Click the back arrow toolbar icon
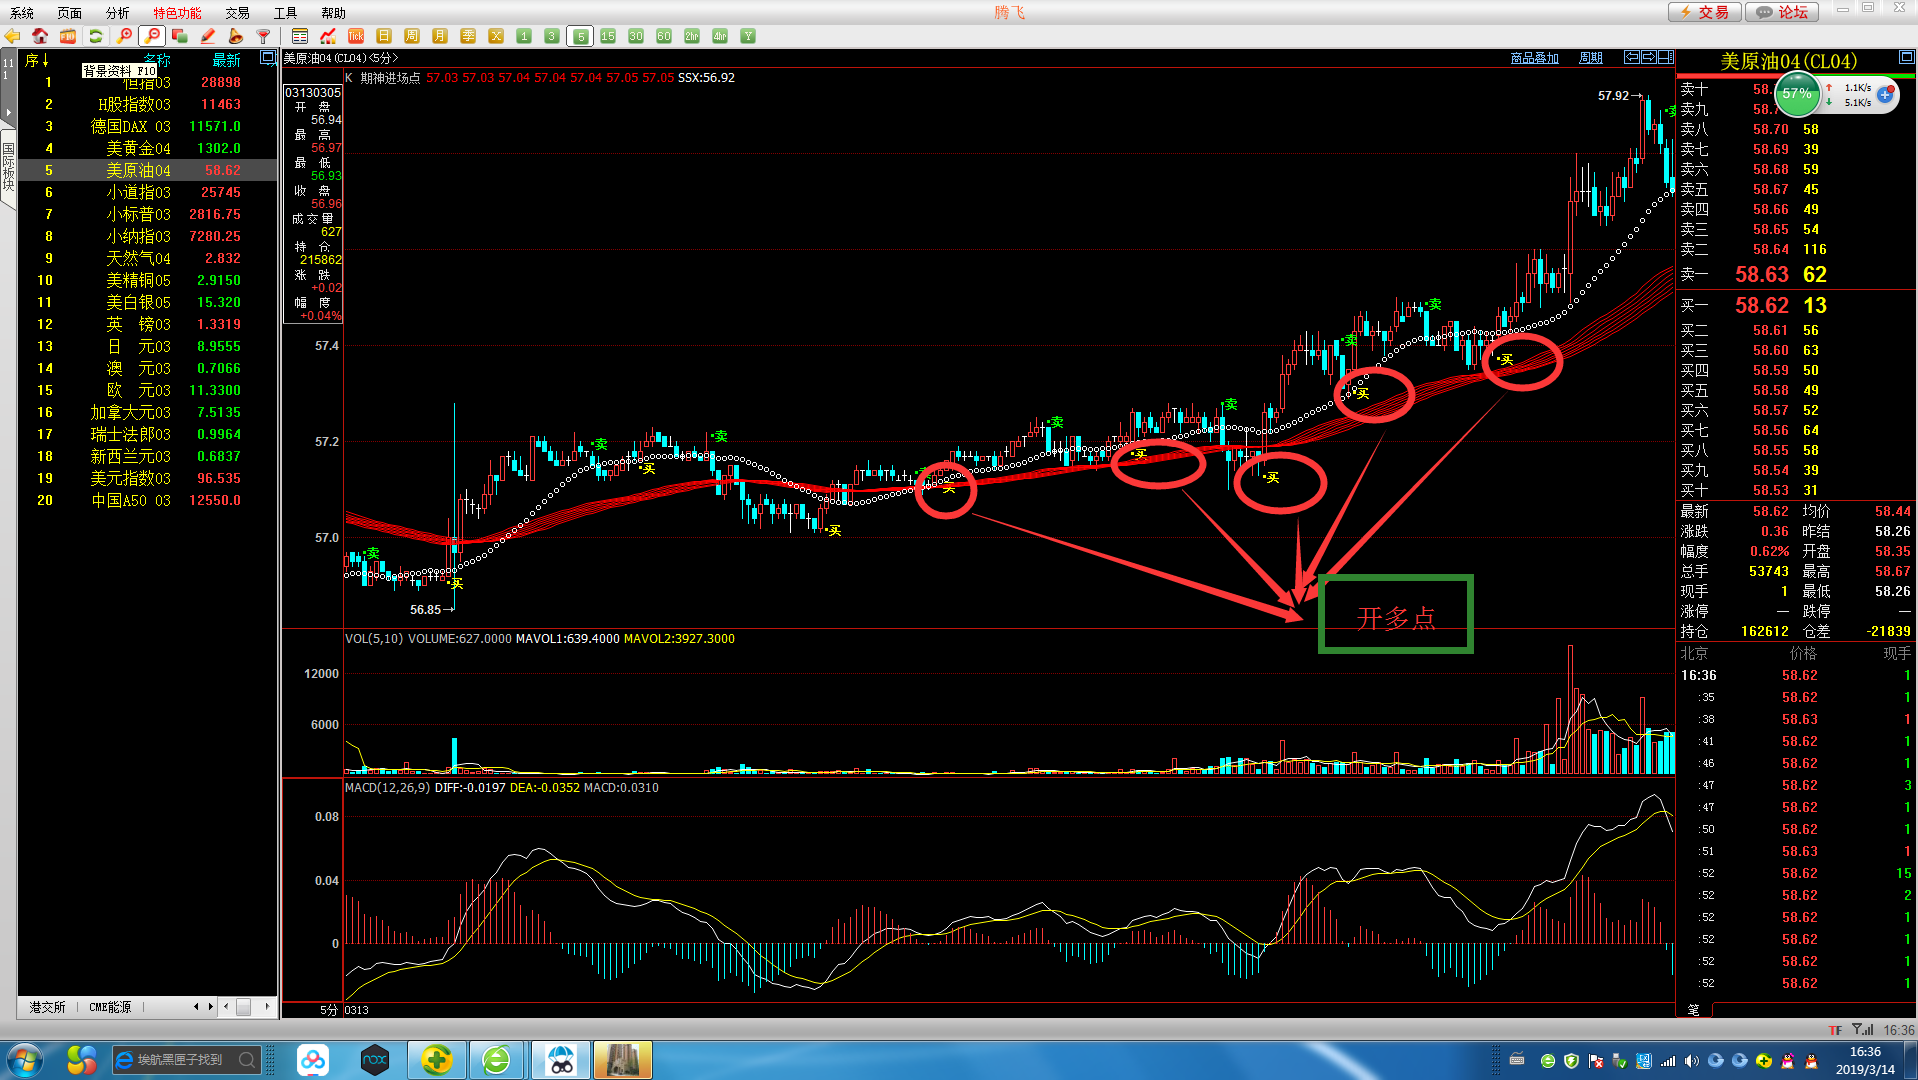 tap(12, 36)
